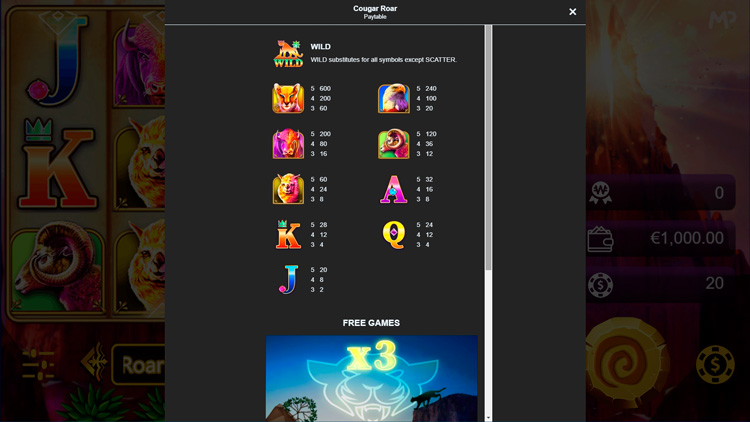
Task: Click the poker chip bet icon
Action: click(x=600, y=285)
